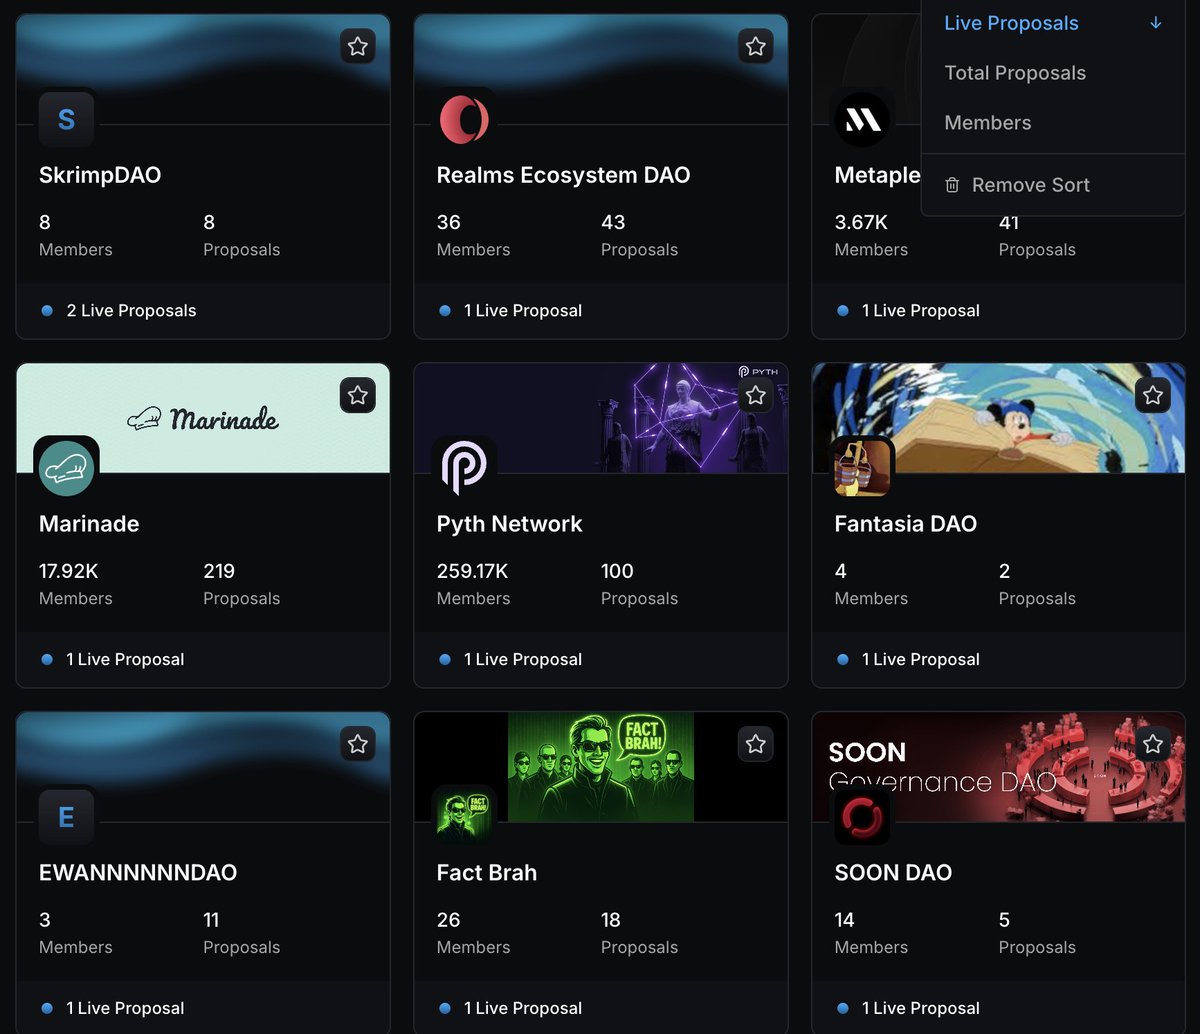Click Realms Ecosystem DAO's '43' proposals count

coord(613,222)
